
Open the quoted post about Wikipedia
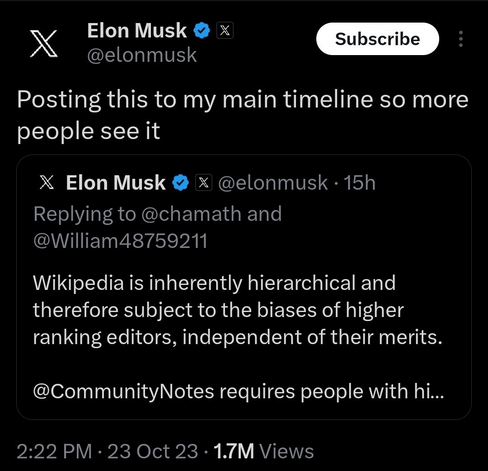click(x=244, y=287)
